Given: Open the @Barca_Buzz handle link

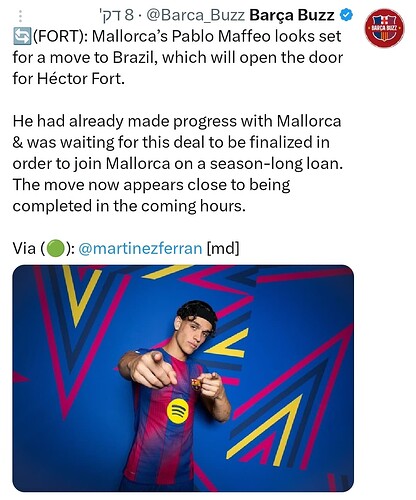Looking at the screenshot, I should (x=196, y=15).
